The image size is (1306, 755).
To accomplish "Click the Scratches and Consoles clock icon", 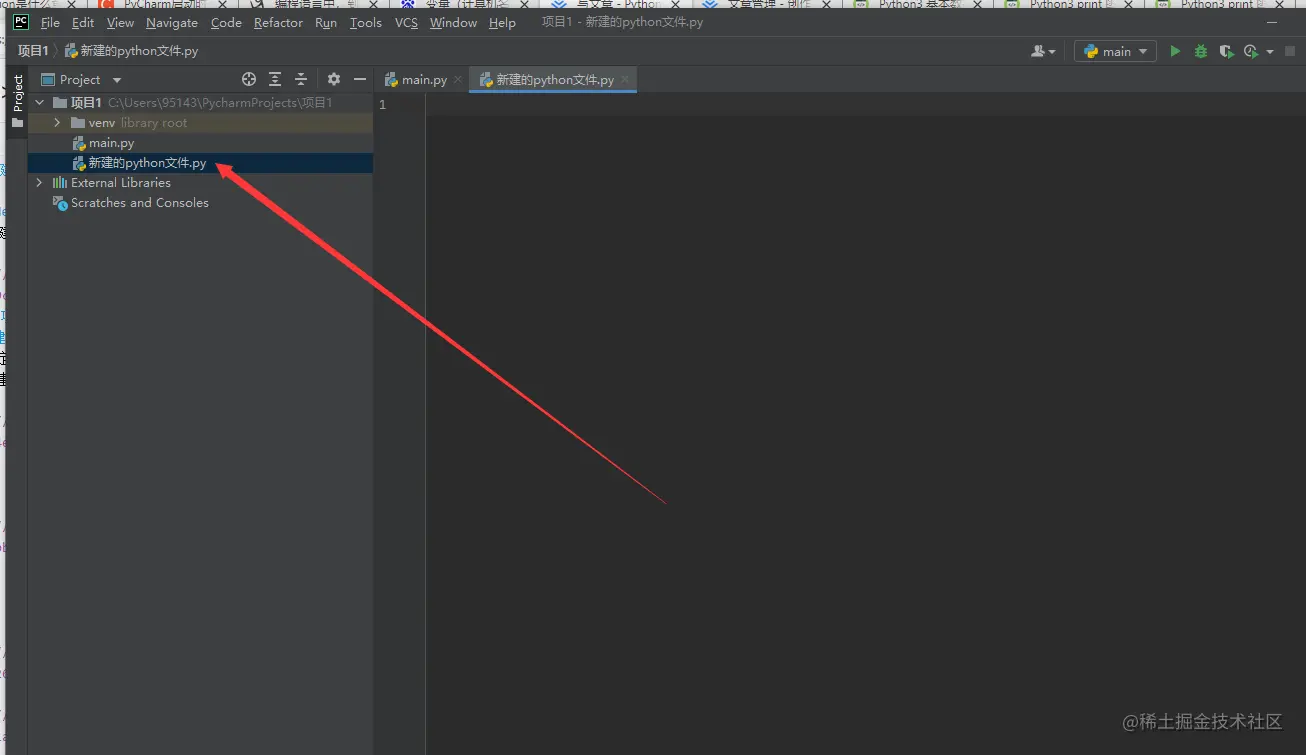I will (x=60, y=203).
